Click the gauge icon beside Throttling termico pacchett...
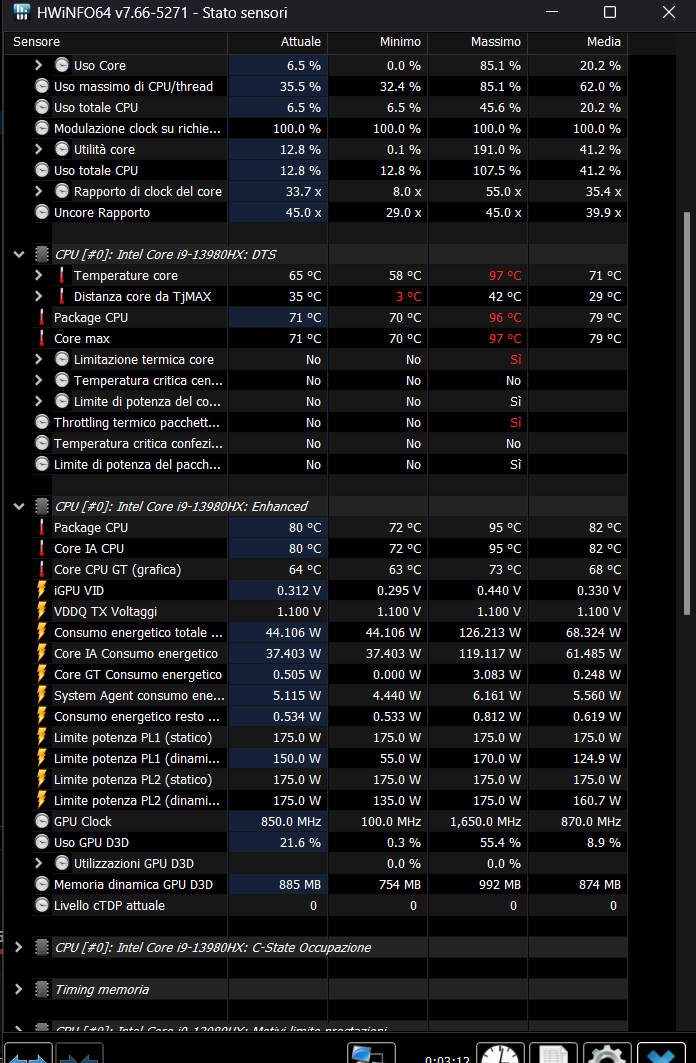The height and width of the screenshot is (1063, 696). pos(42,423)
